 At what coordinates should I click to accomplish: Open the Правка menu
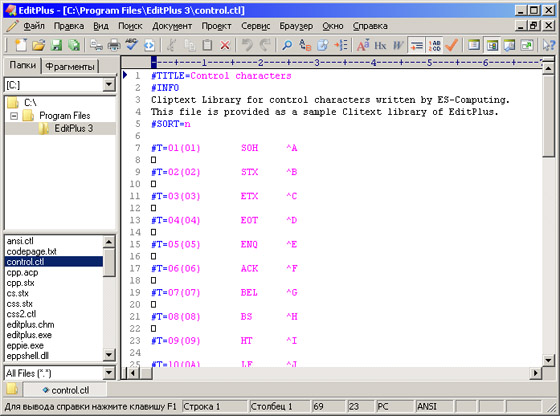tap(69, 26)
